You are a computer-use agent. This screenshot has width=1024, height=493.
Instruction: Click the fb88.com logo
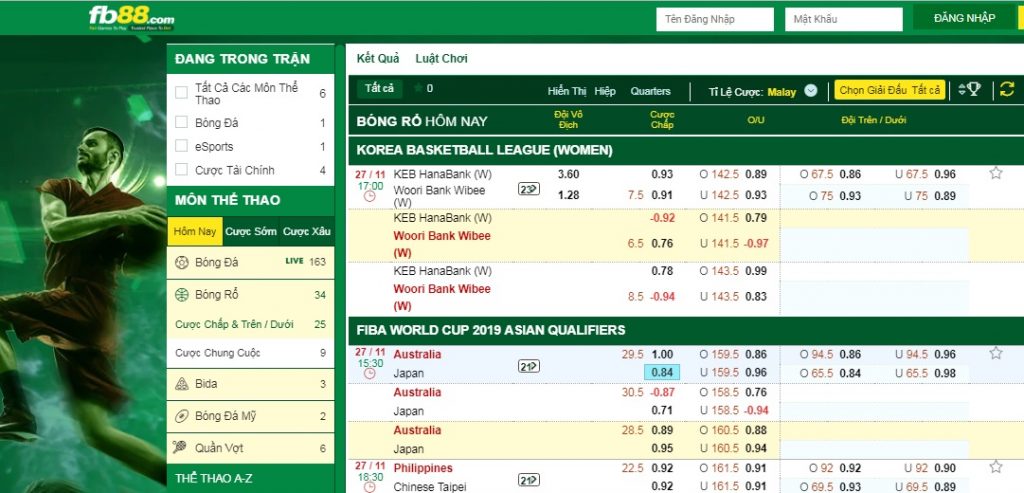[131, 18]
